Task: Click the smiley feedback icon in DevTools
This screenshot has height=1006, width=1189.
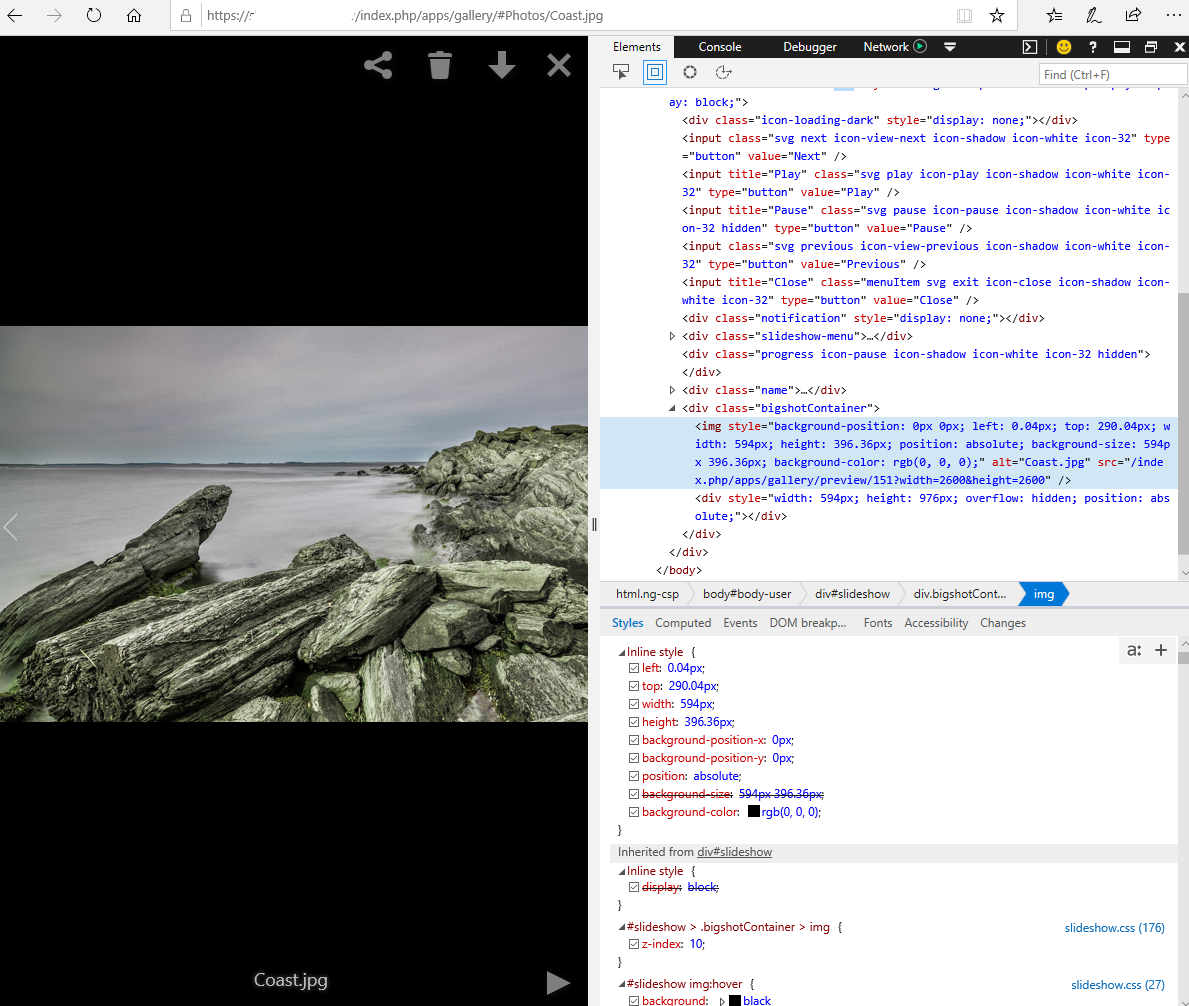Action: tap(1063, 46)
